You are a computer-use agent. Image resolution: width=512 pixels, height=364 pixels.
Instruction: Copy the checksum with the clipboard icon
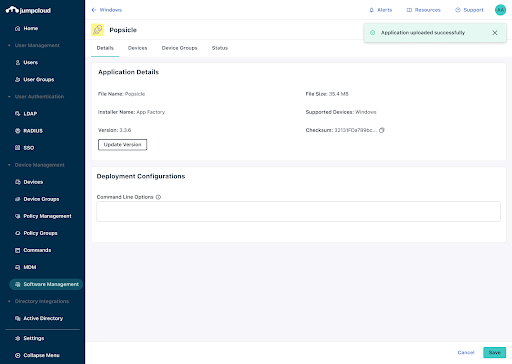tap(382, 130)
